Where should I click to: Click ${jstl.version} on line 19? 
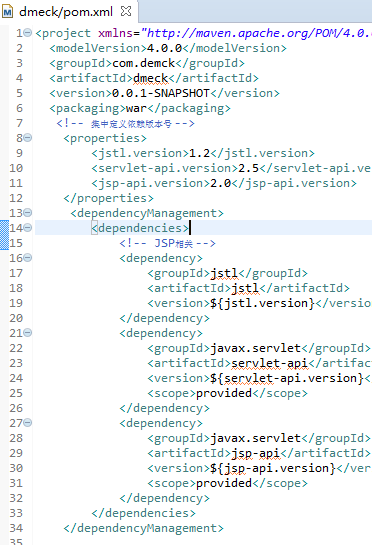[262, 303]
